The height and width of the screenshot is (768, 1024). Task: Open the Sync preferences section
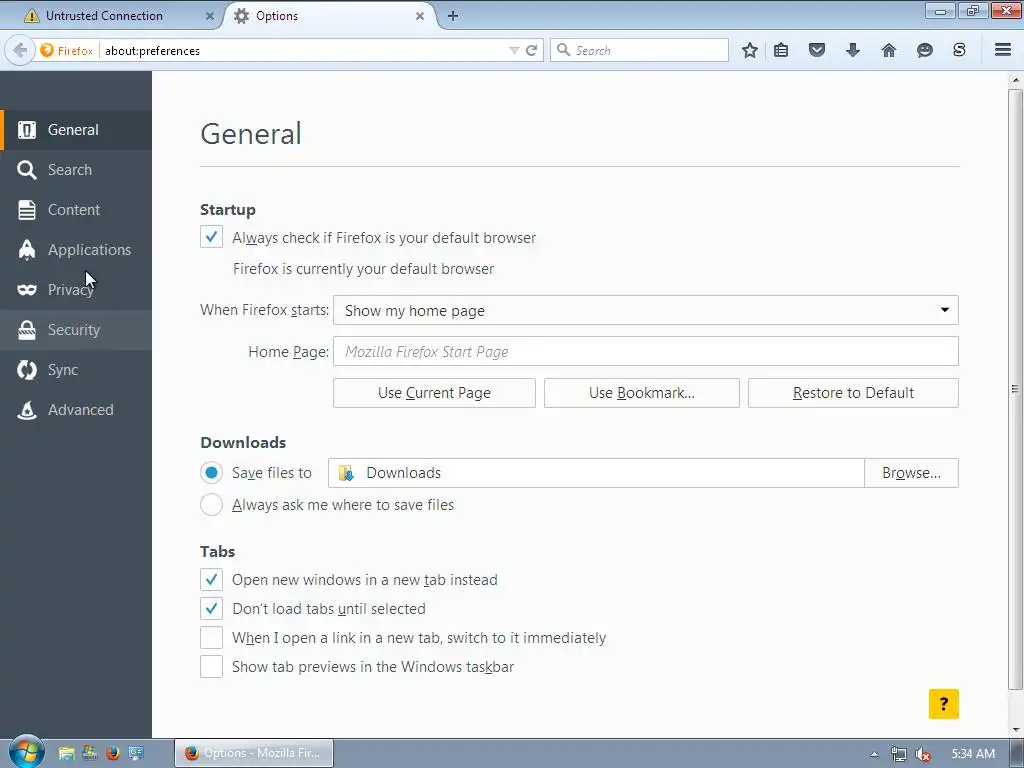[x=76, y=370]
